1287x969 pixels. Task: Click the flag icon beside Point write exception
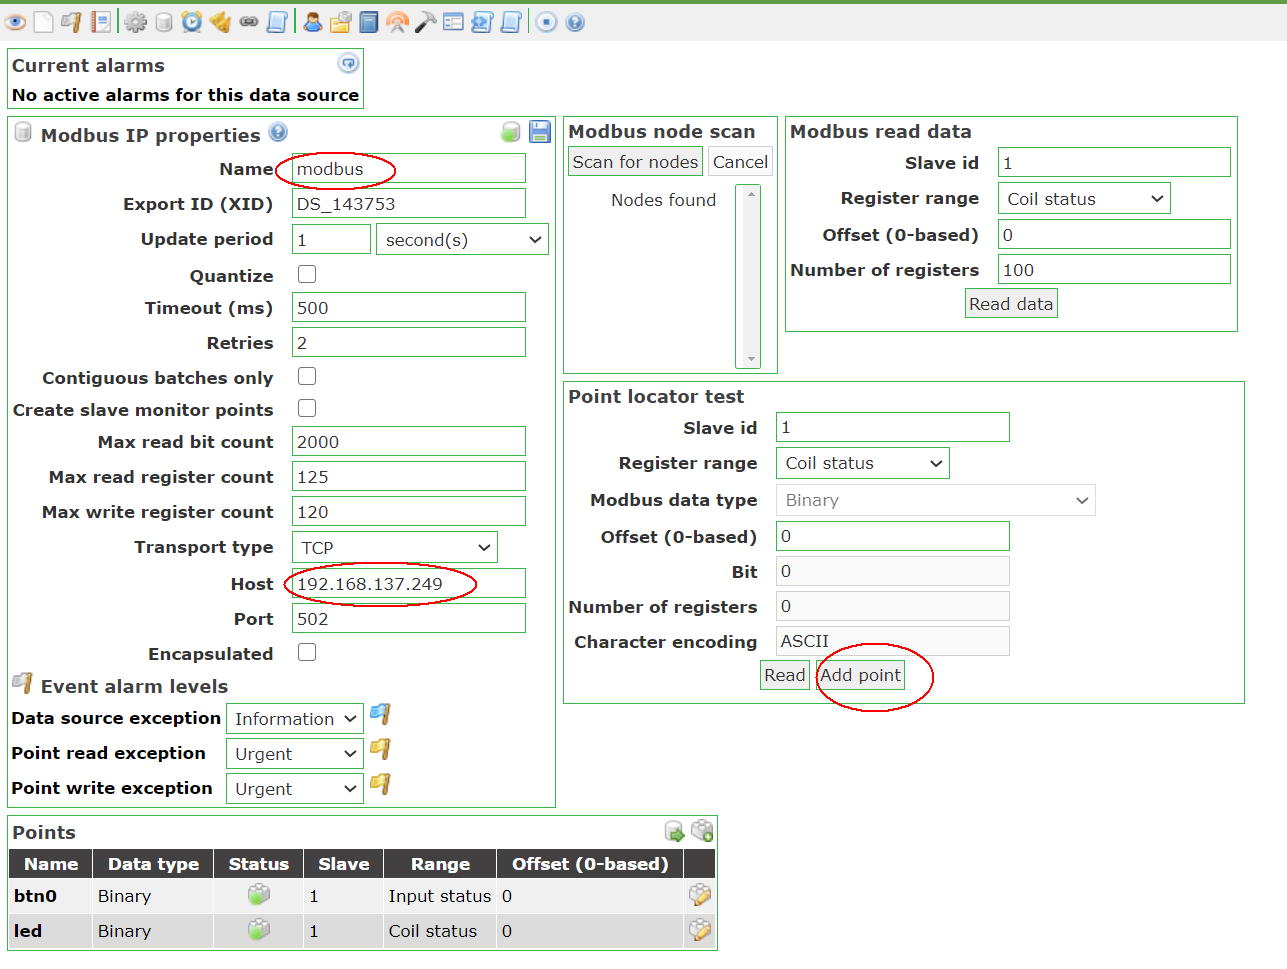coord(380,785)
